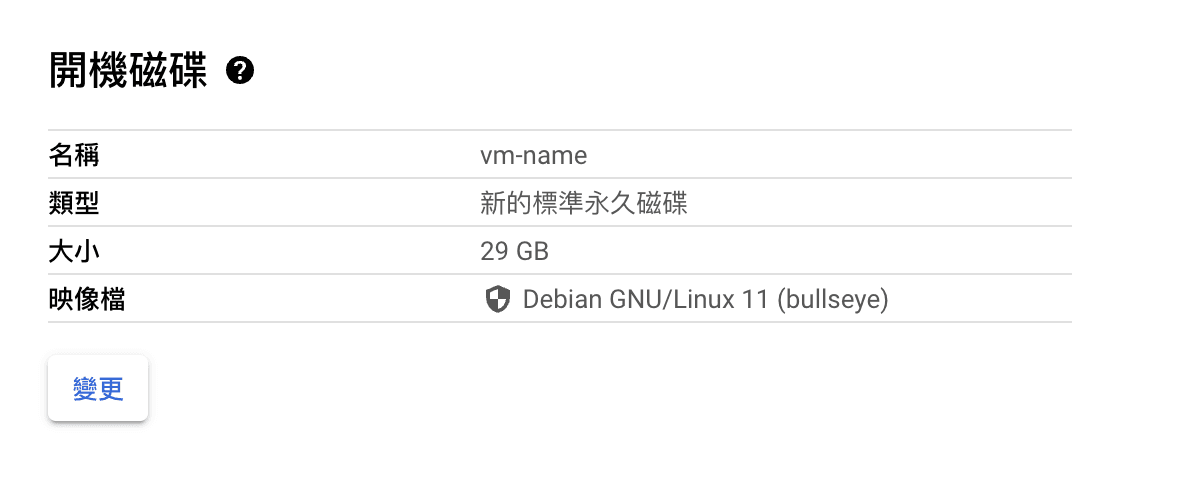Click the 新的 characters in the type value
Viewport: 1194px width, 484px height.
pyautogui.click(x=506, y=204)
